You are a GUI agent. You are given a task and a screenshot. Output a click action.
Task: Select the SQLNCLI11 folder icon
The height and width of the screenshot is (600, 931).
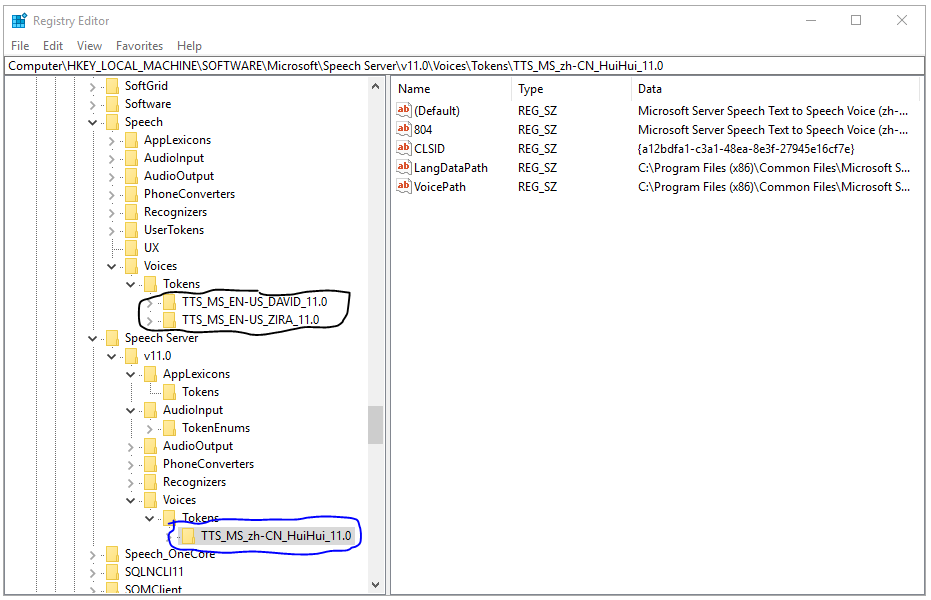[112, 572]
